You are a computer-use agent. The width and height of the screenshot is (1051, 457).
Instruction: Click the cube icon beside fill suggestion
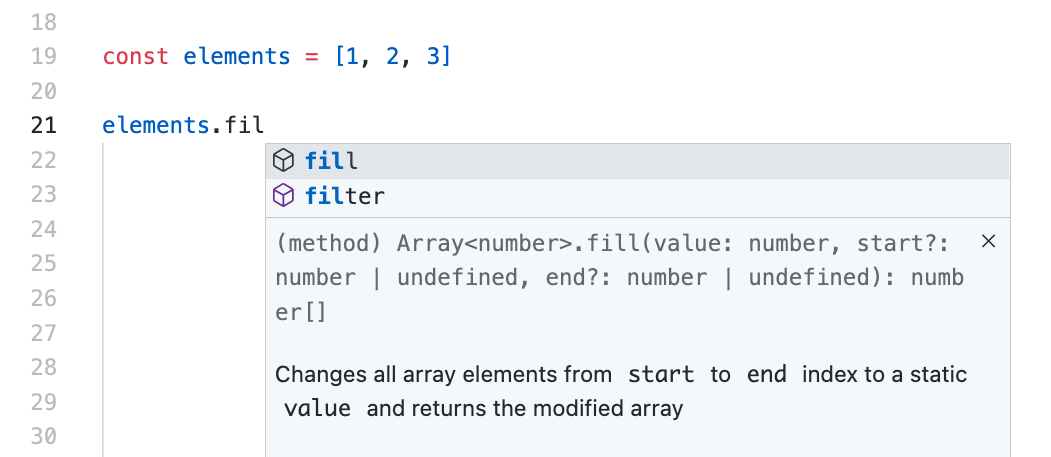[x=284, y=161]
